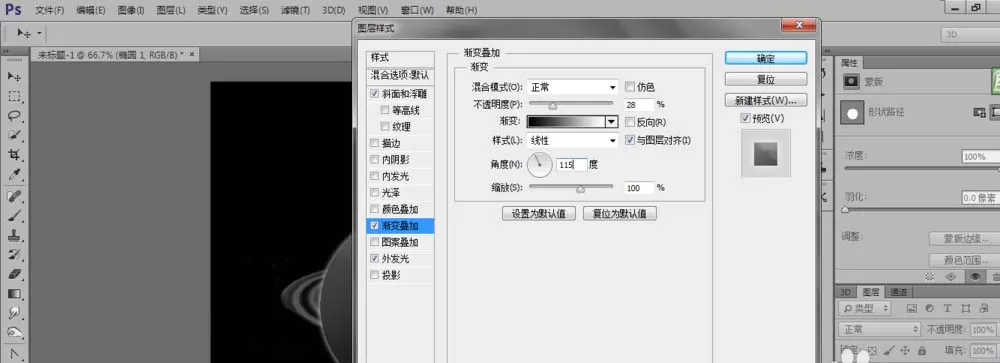Open the 3D workspace dropdown
1000x363 pixels.
(x=970, y=34)
